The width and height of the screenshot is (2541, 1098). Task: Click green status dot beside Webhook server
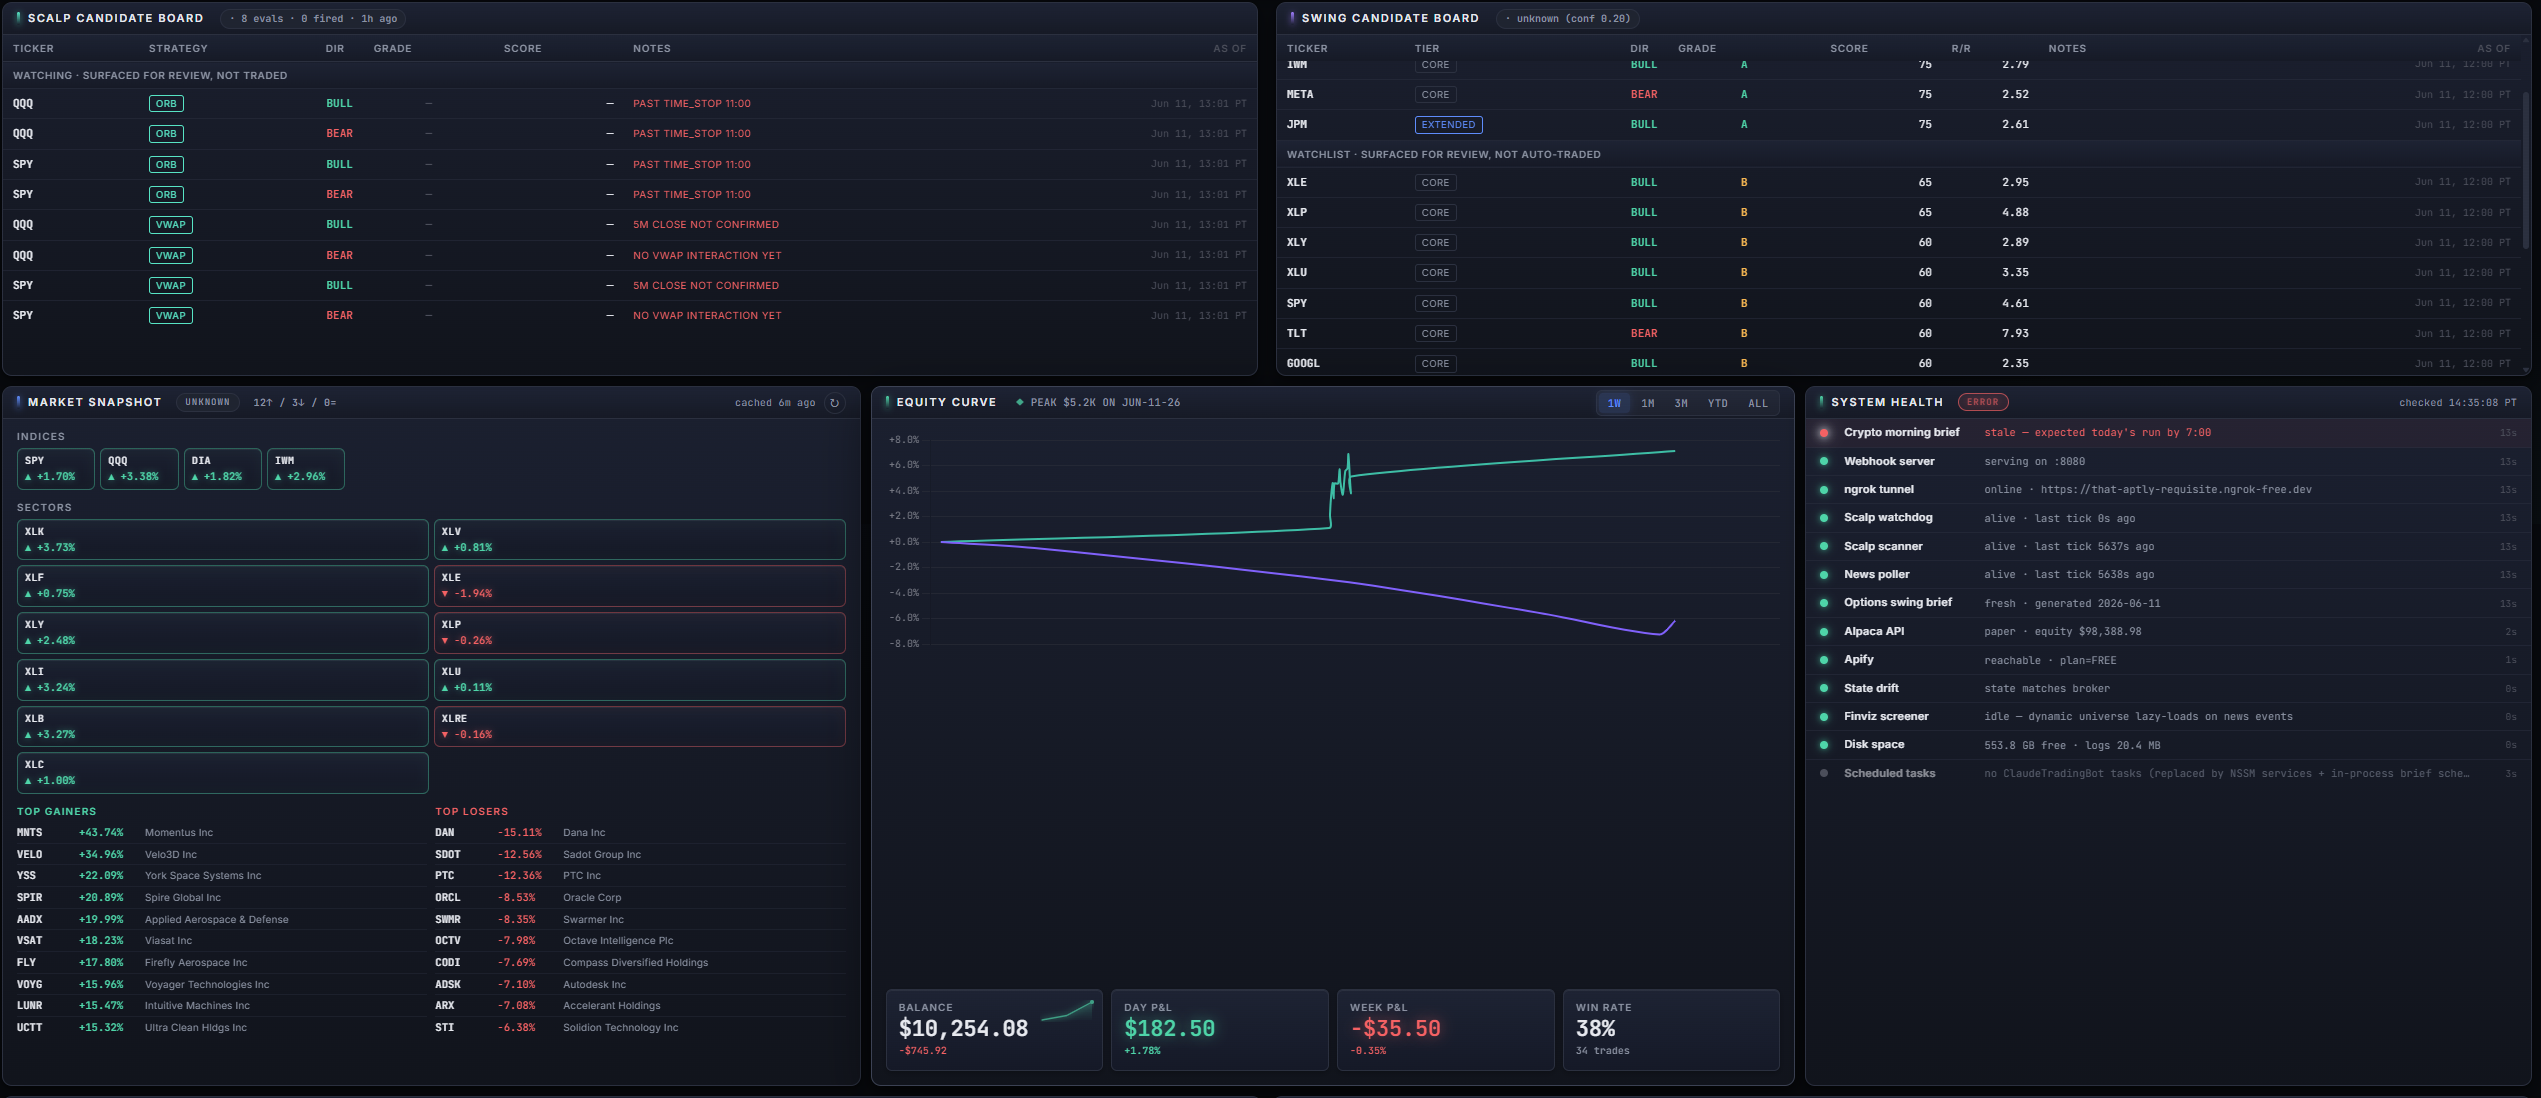tap(1824, 461)
